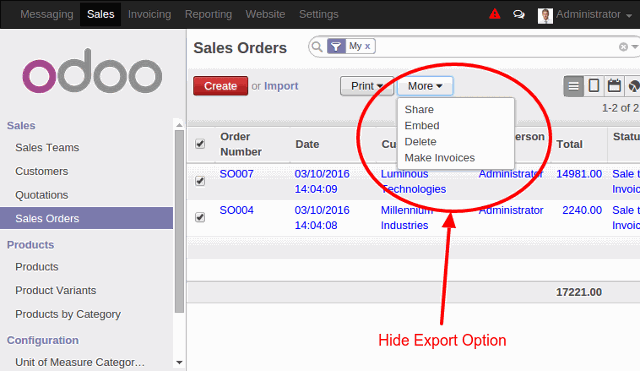Open the Print dropdown
The width and height of the screenshot is (640, 371).
(367, 86)
